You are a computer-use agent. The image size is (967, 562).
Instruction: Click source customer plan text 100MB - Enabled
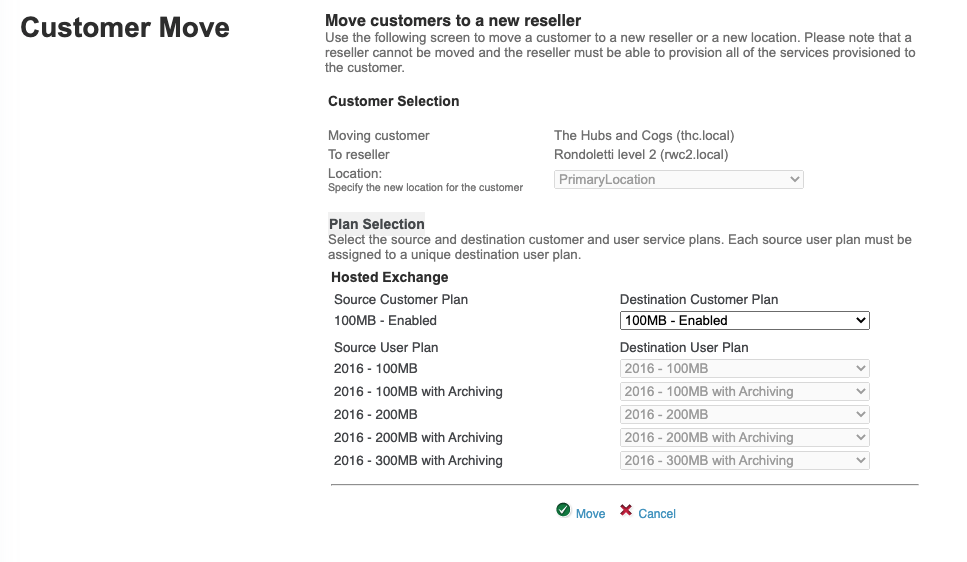(x=386, y=321)
